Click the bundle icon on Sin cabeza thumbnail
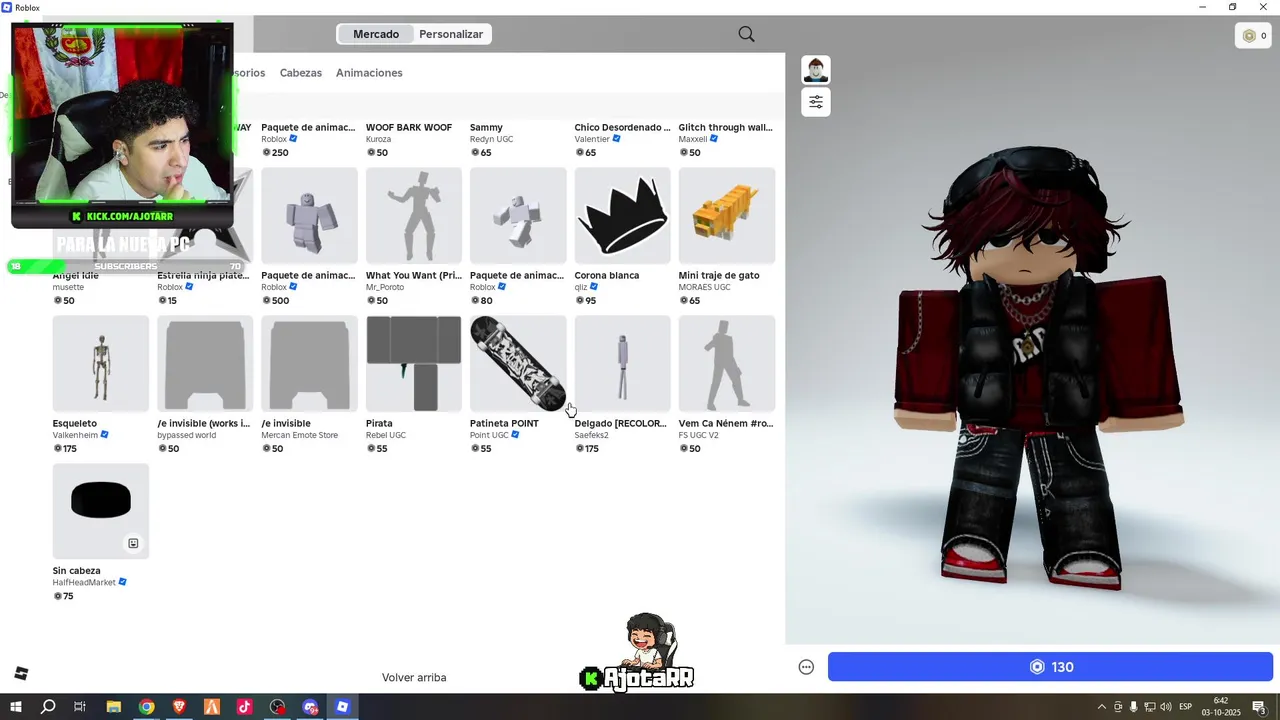1280x720 pixels. click(133, 543)
